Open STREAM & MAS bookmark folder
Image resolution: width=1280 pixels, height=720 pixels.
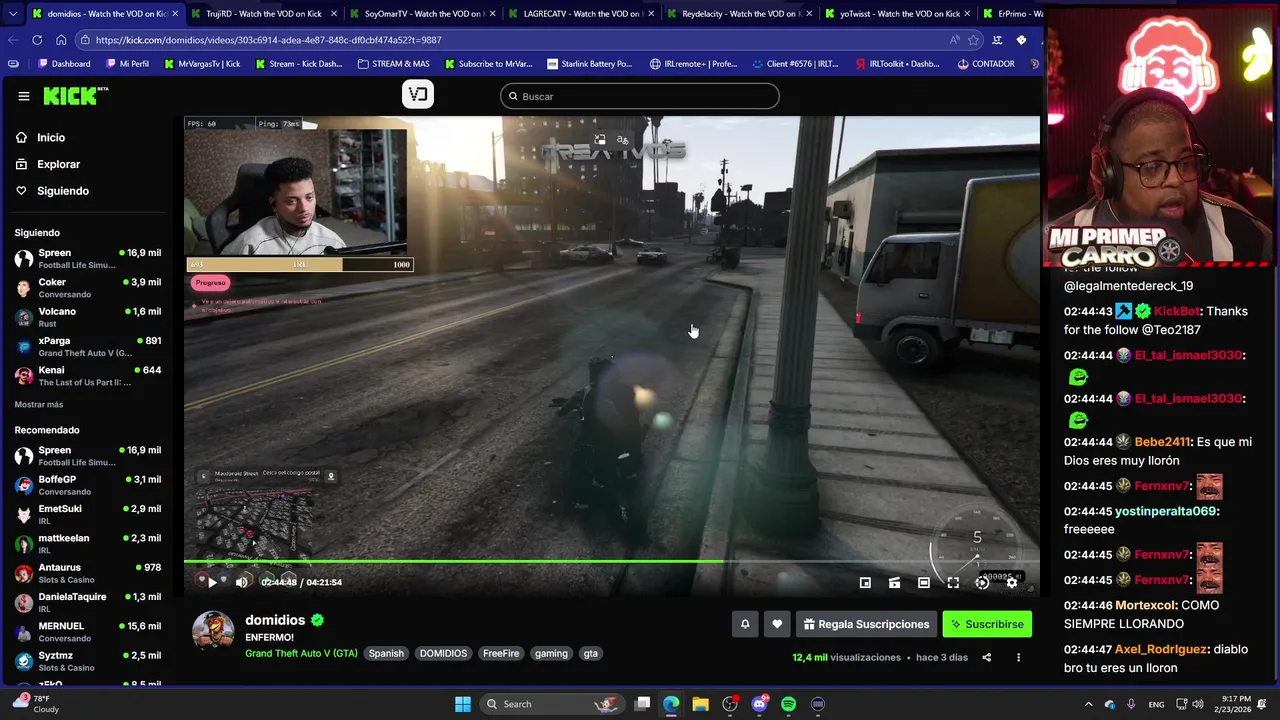coord(394,64)
